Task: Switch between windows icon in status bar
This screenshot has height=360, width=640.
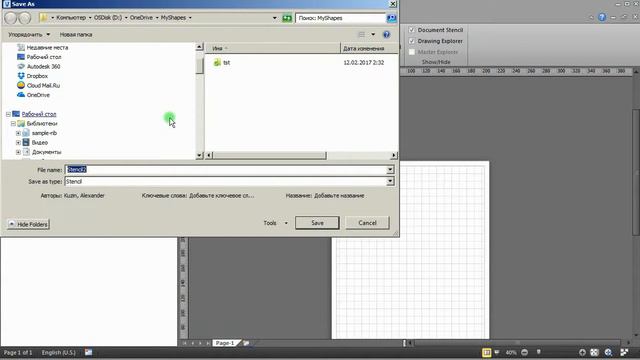Action: (x=624, y=352)
